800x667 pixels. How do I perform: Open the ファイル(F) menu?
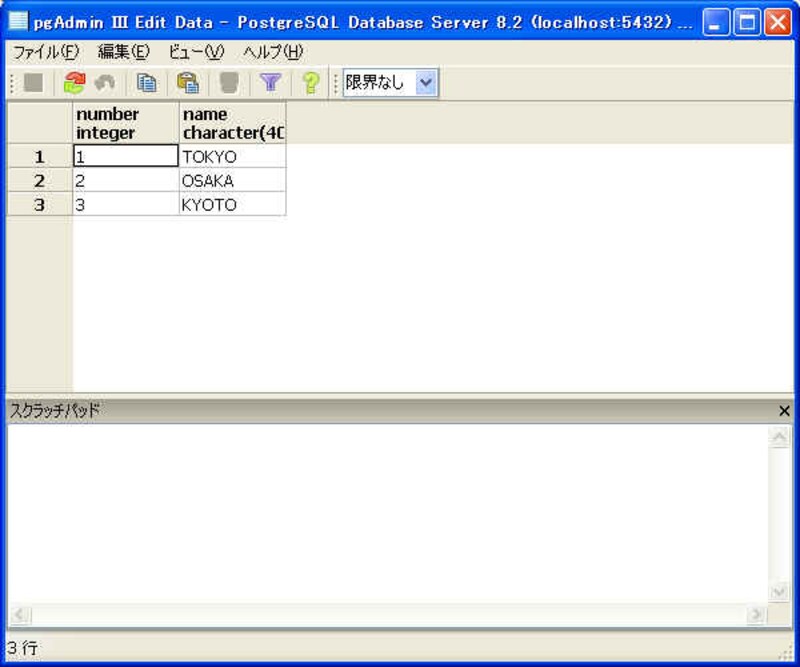(45, 52)
